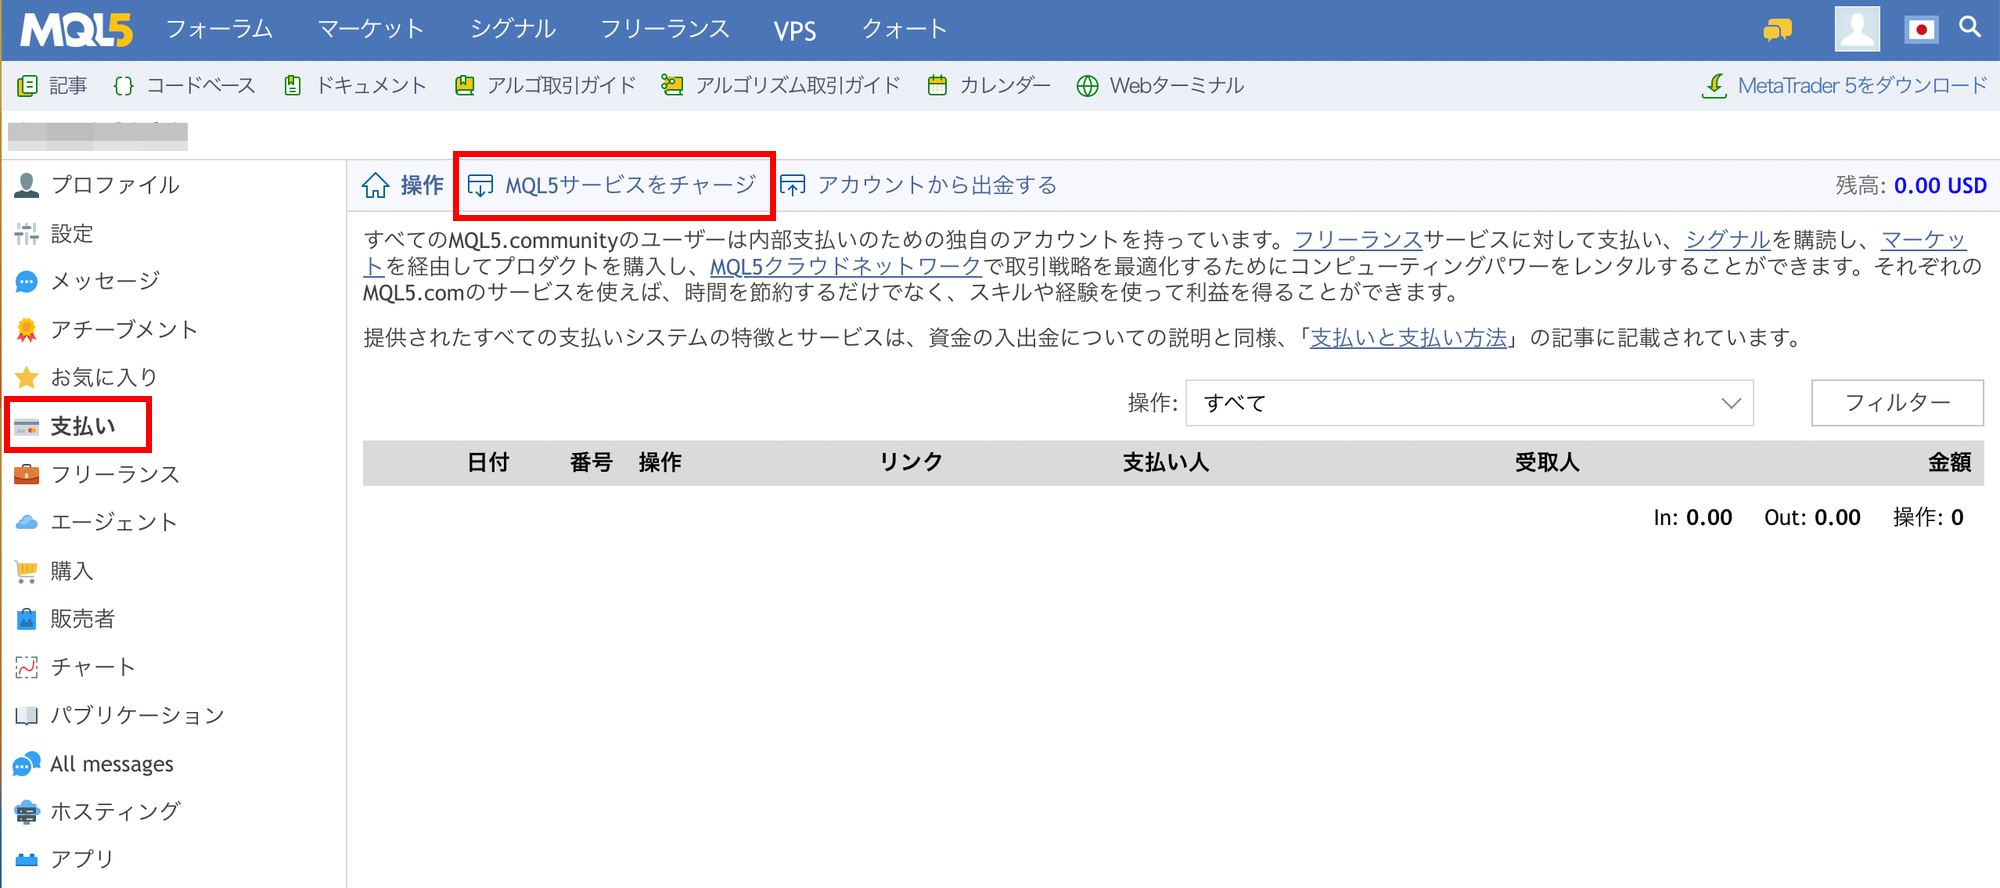
Task: Open the user avatar profile icon
Action: click(1857, 28)
